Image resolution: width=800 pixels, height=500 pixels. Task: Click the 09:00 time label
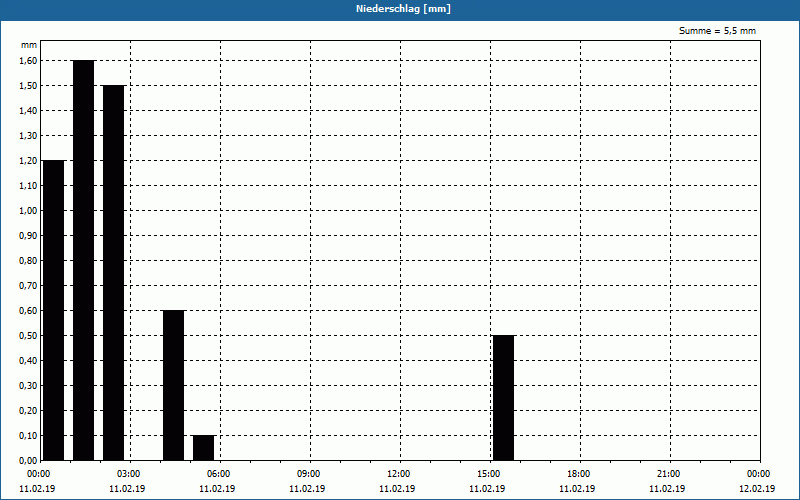tap(309, 474)
